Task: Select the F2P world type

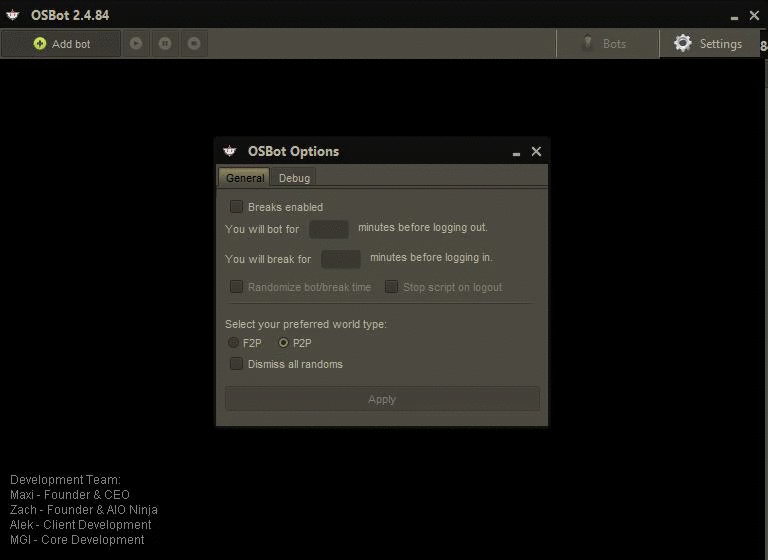Action: (233, 342)
